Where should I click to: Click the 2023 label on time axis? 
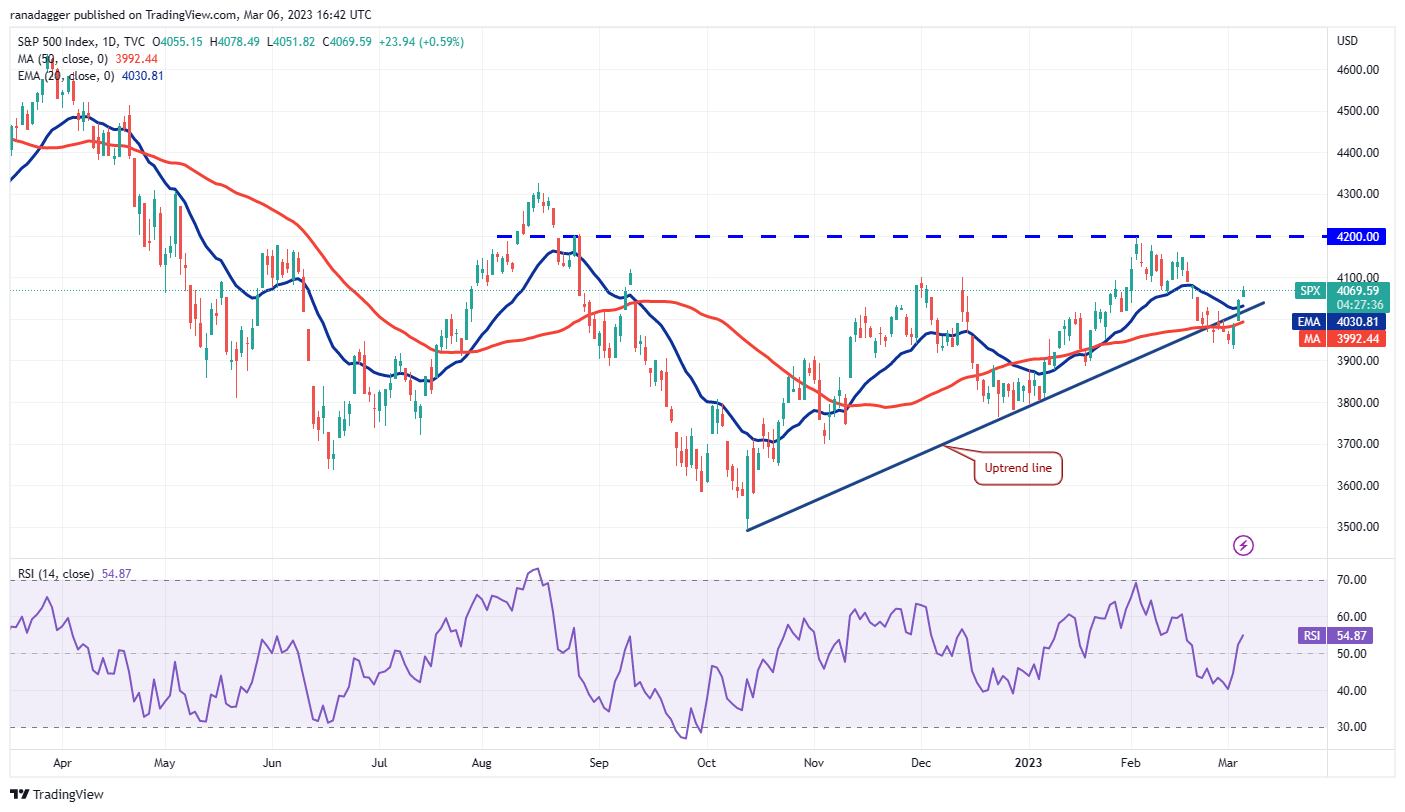(1029, 764)
